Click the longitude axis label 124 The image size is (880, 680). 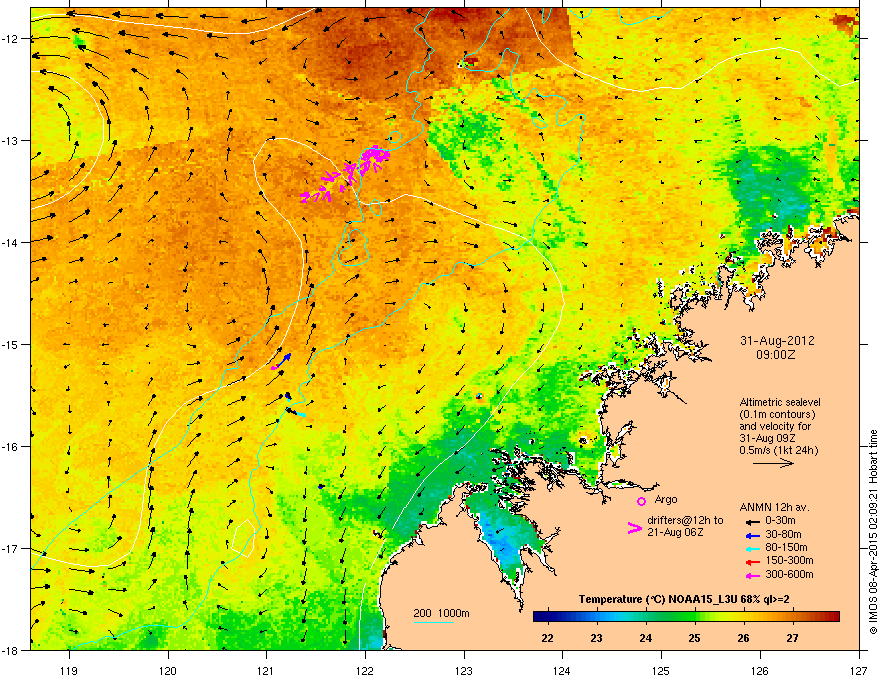tap(562, 670)
